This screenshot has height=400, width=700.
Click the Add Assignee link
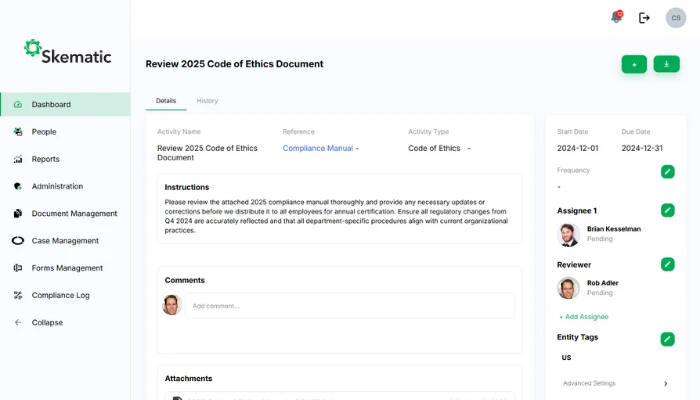[x=584, y=317]
